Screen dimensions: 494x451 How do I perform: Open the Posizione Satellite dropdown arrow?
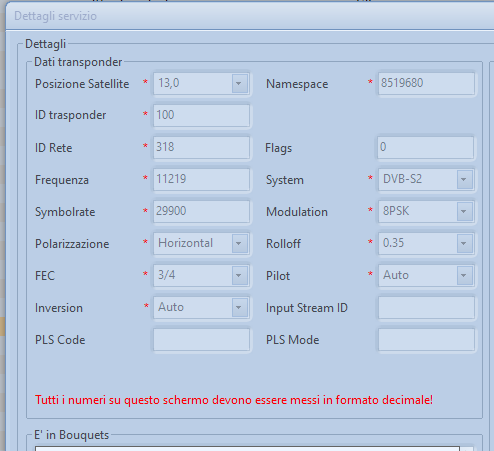point(239,83)
